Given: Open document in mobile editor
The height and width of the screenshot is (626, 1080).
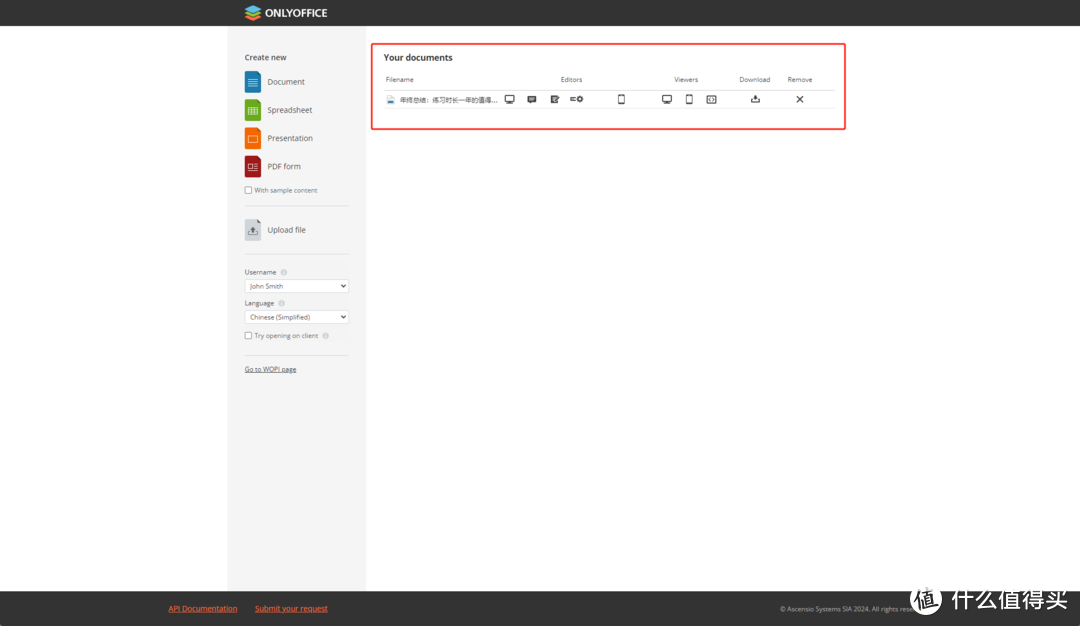Looking at the screenshot, I should coord(621,99).
